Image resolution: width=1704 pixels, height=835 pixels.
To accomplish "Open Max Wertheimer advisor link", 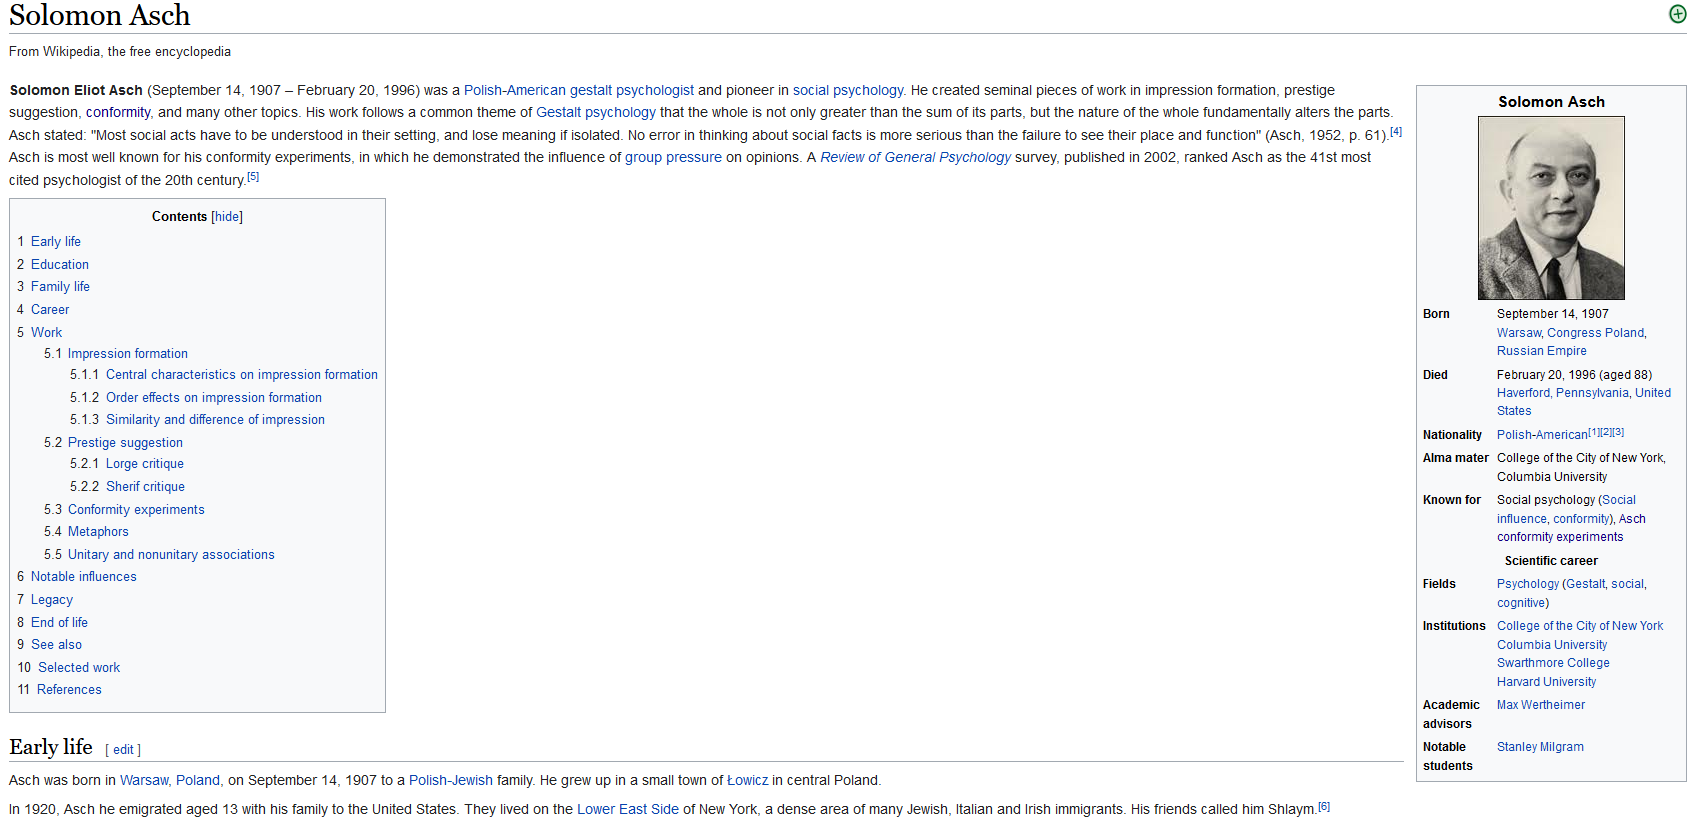I will pos(1541,705).
